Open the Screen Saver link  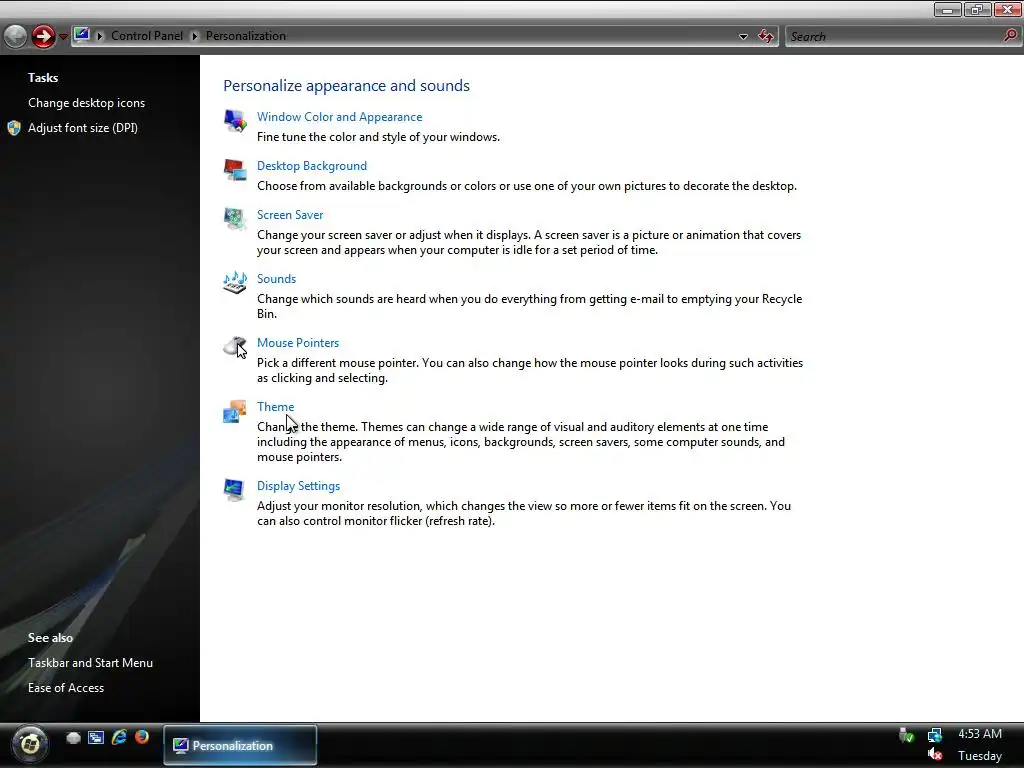[290, 215]
